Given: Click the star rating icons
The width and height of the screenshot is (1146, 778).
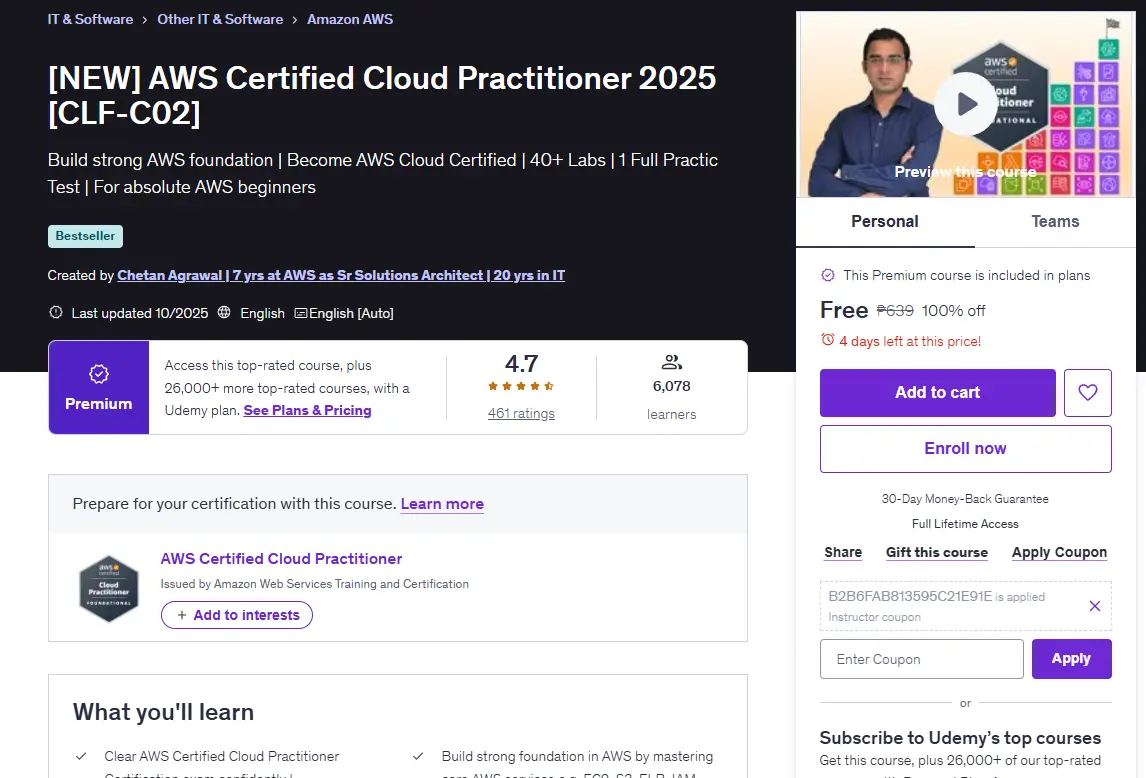Looking at the screenshot, I should (521, 386).
